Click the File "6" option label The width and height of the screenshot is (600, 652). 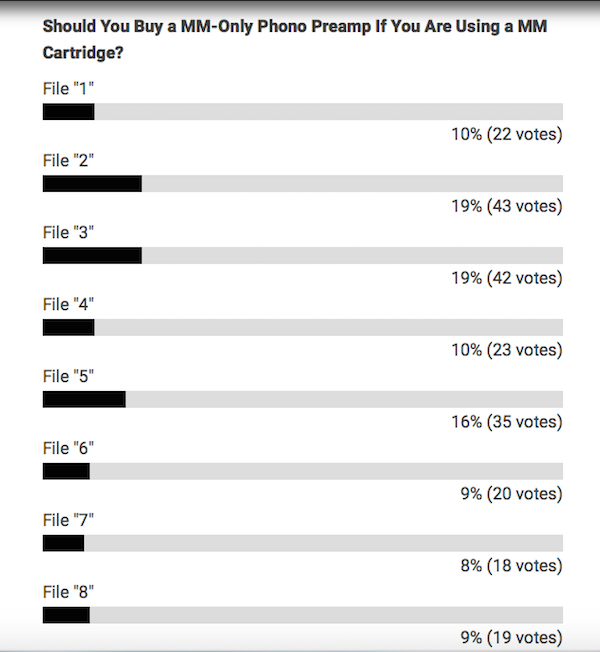point(68,448)
